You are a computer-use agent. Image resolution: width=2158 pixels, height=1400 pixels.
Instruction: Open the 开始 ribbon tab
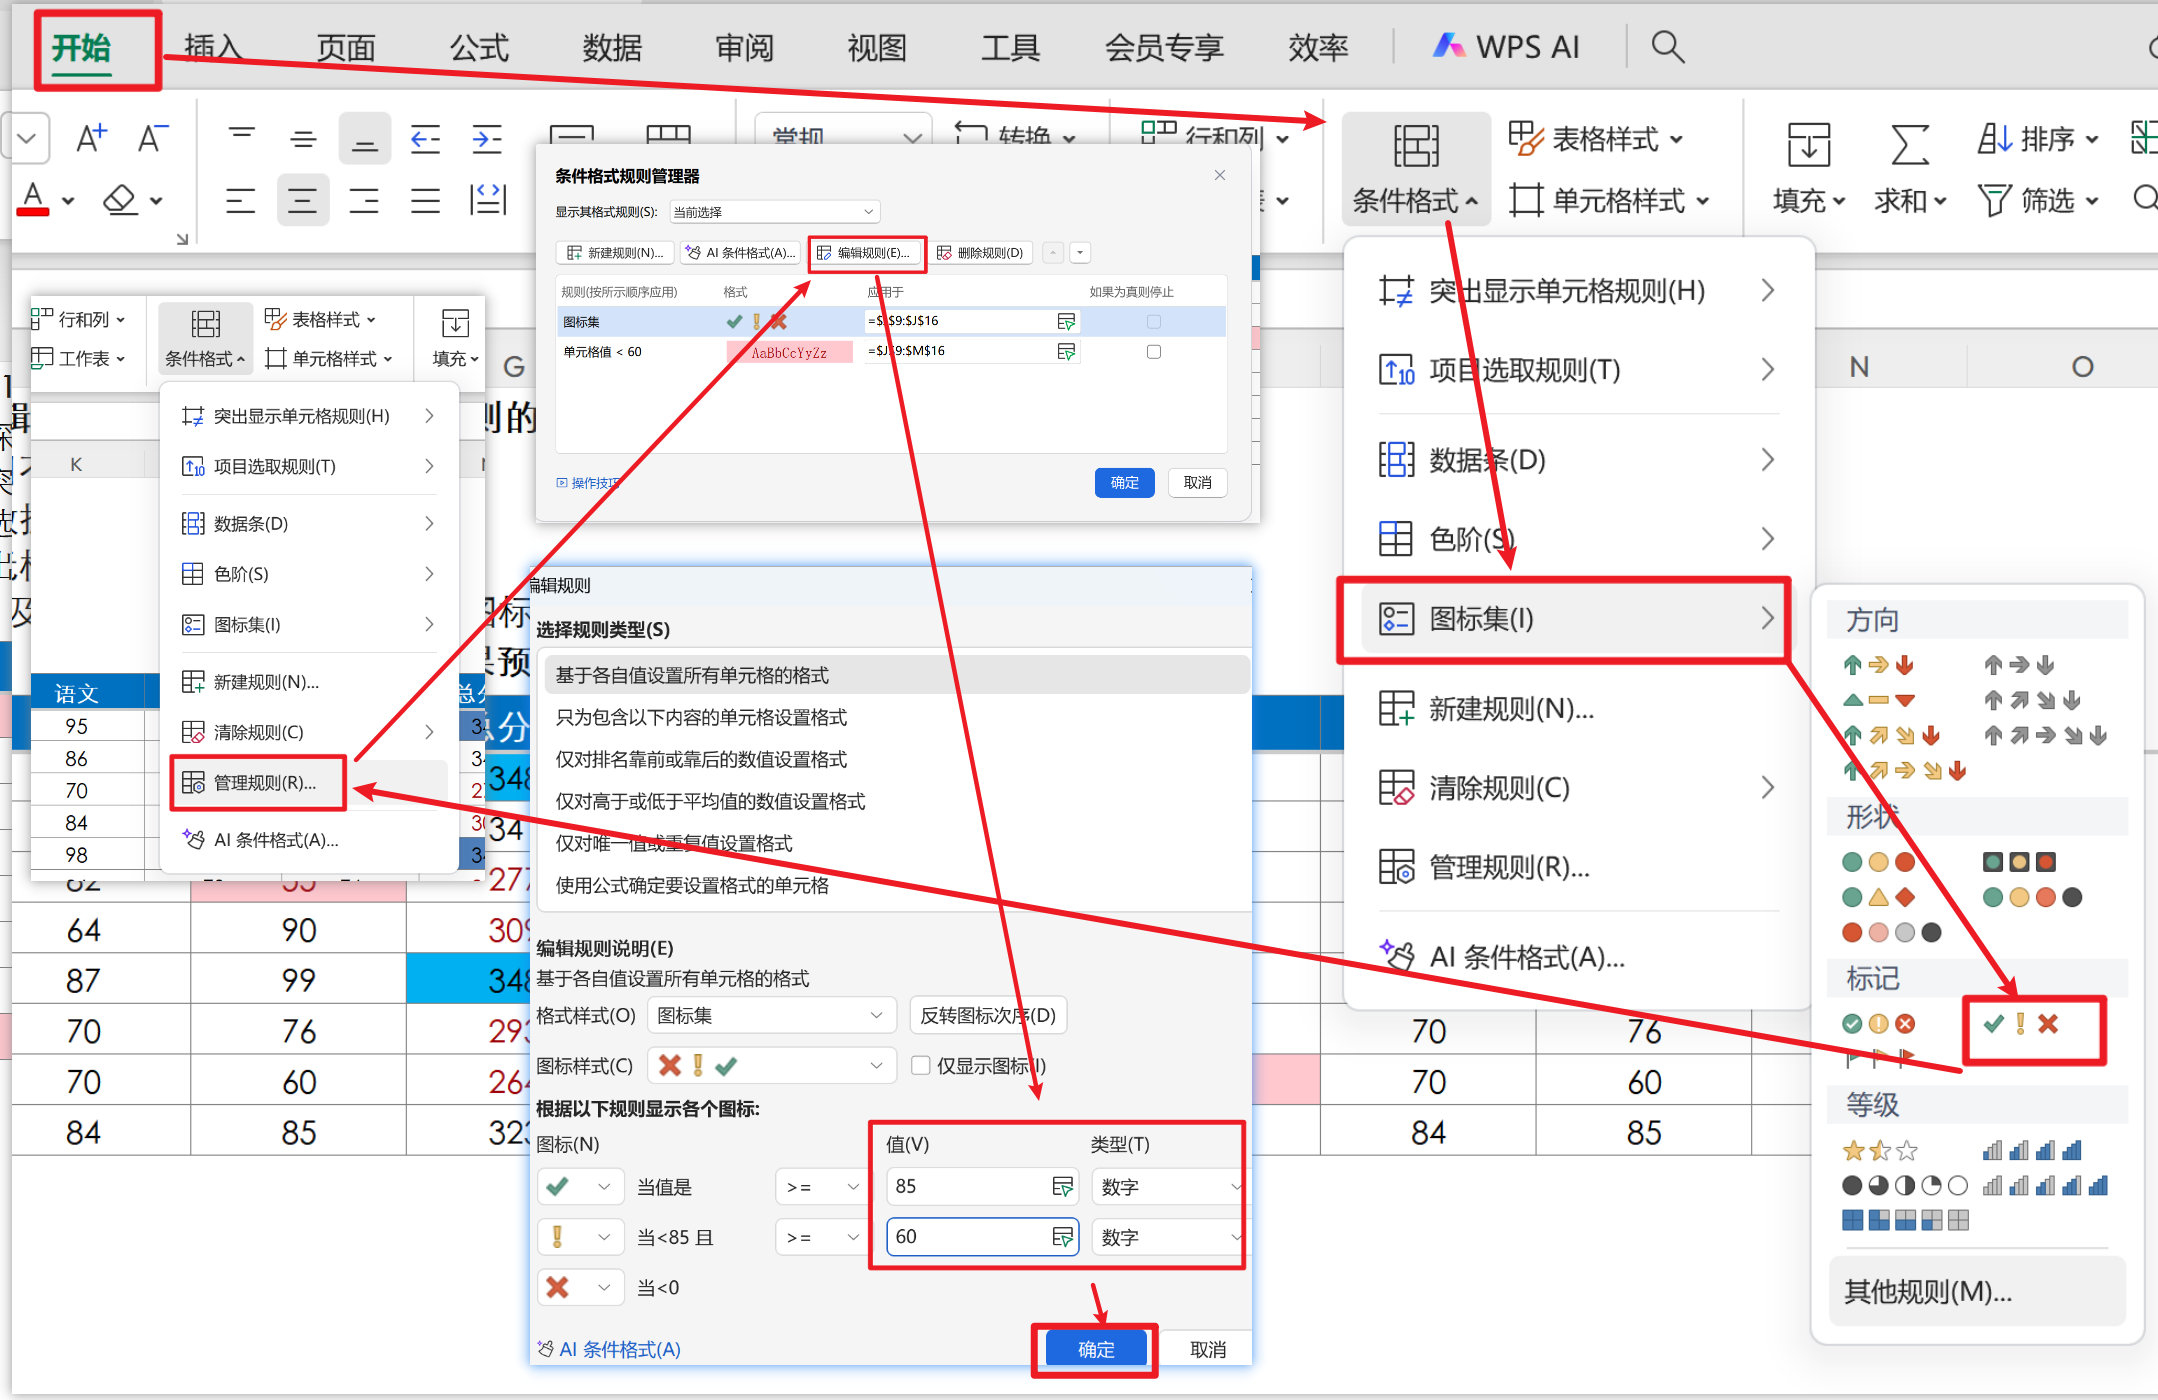click(82, 48)
